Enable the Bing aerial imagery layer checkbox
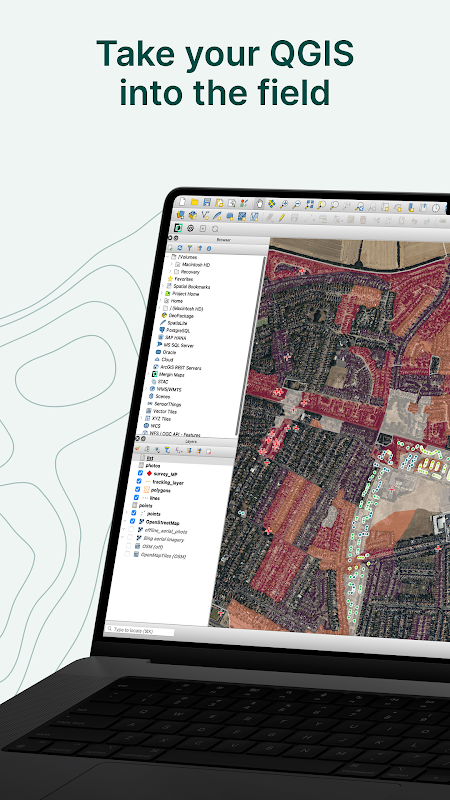450x800 pixels. coord(130,537)
